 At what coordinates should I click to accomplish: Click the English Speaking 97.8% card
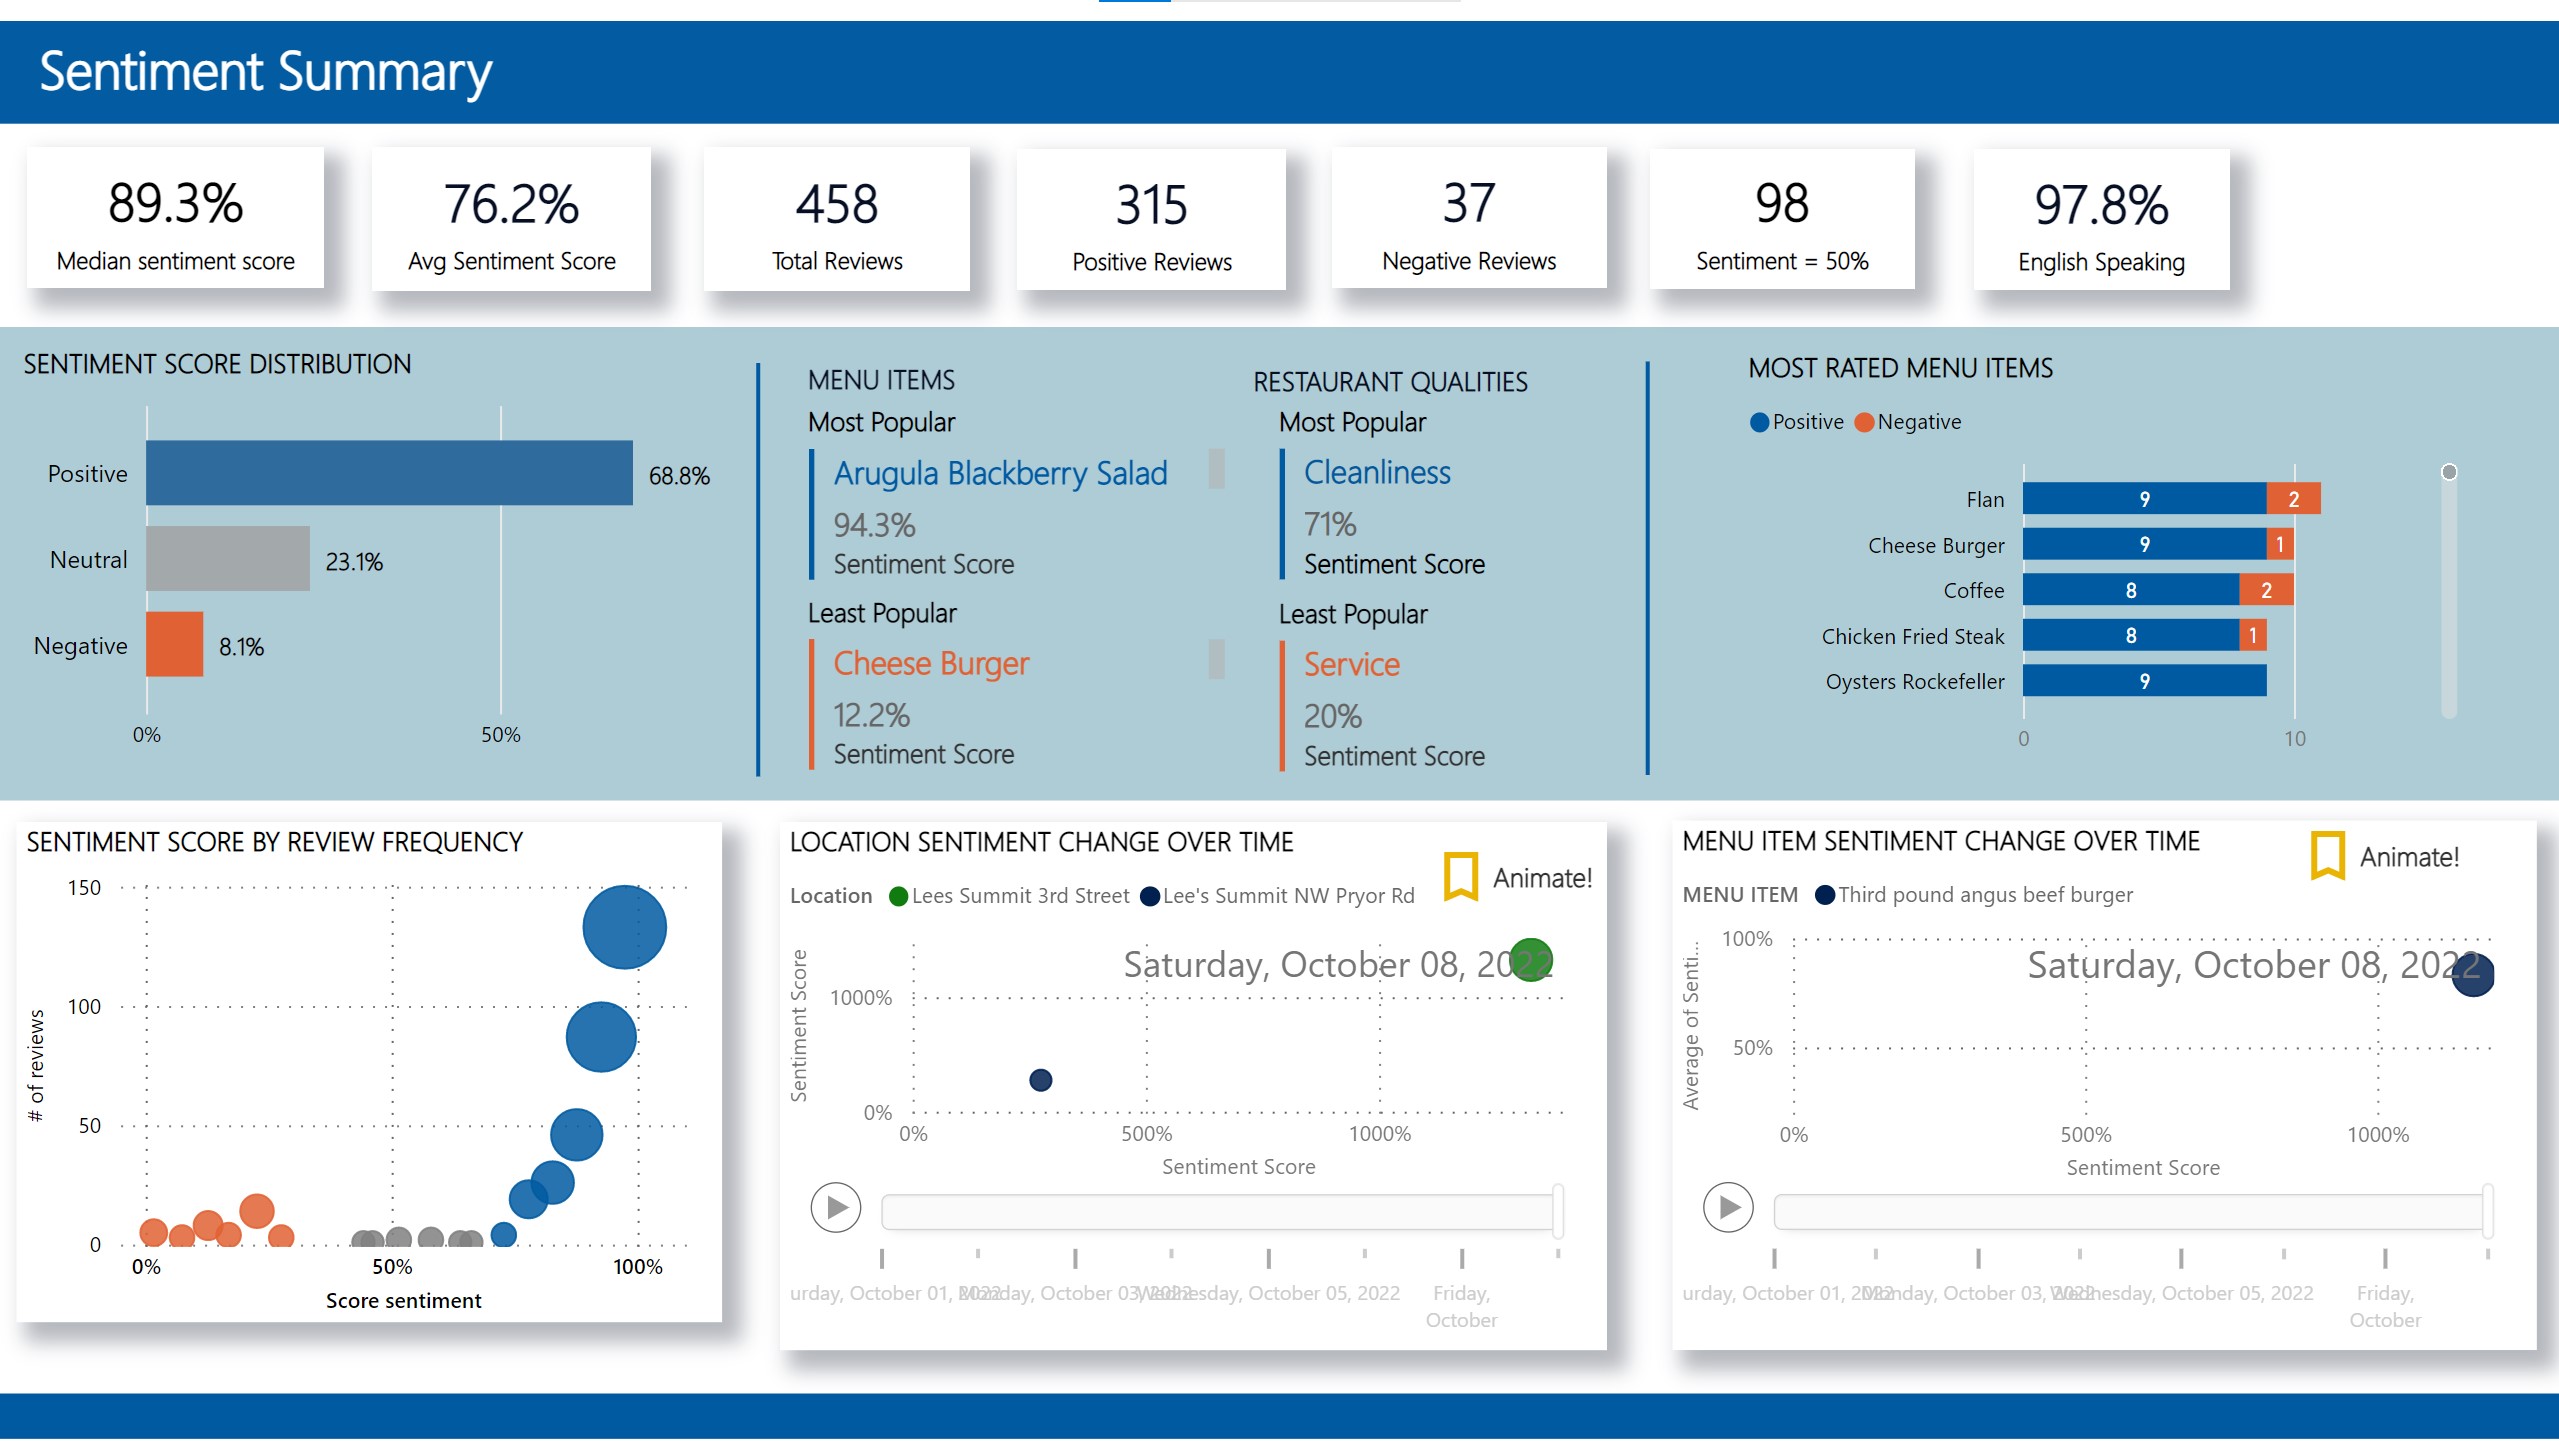2101,219
